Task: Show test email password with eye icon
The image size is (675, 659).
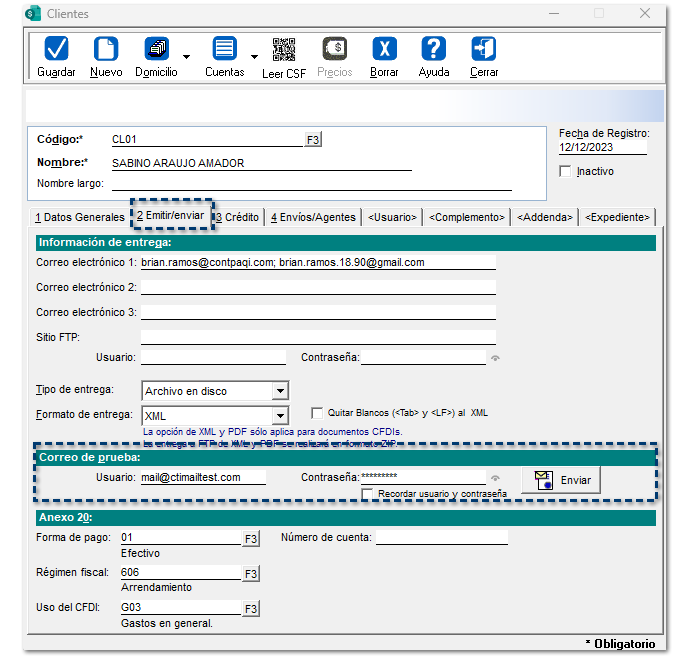Action: coord(495,478)
